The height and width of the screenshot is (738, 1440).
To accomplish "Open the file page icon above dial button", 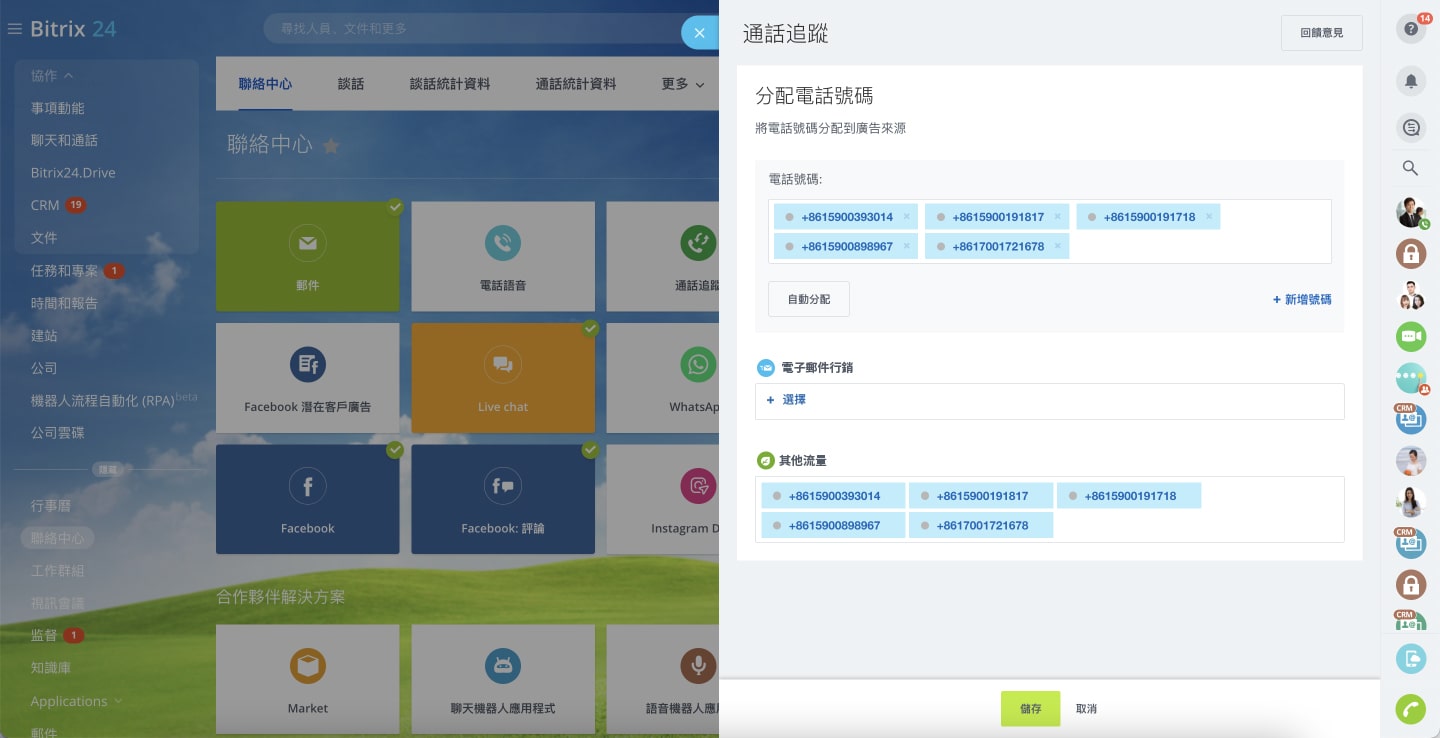I will coord(1411,658).
